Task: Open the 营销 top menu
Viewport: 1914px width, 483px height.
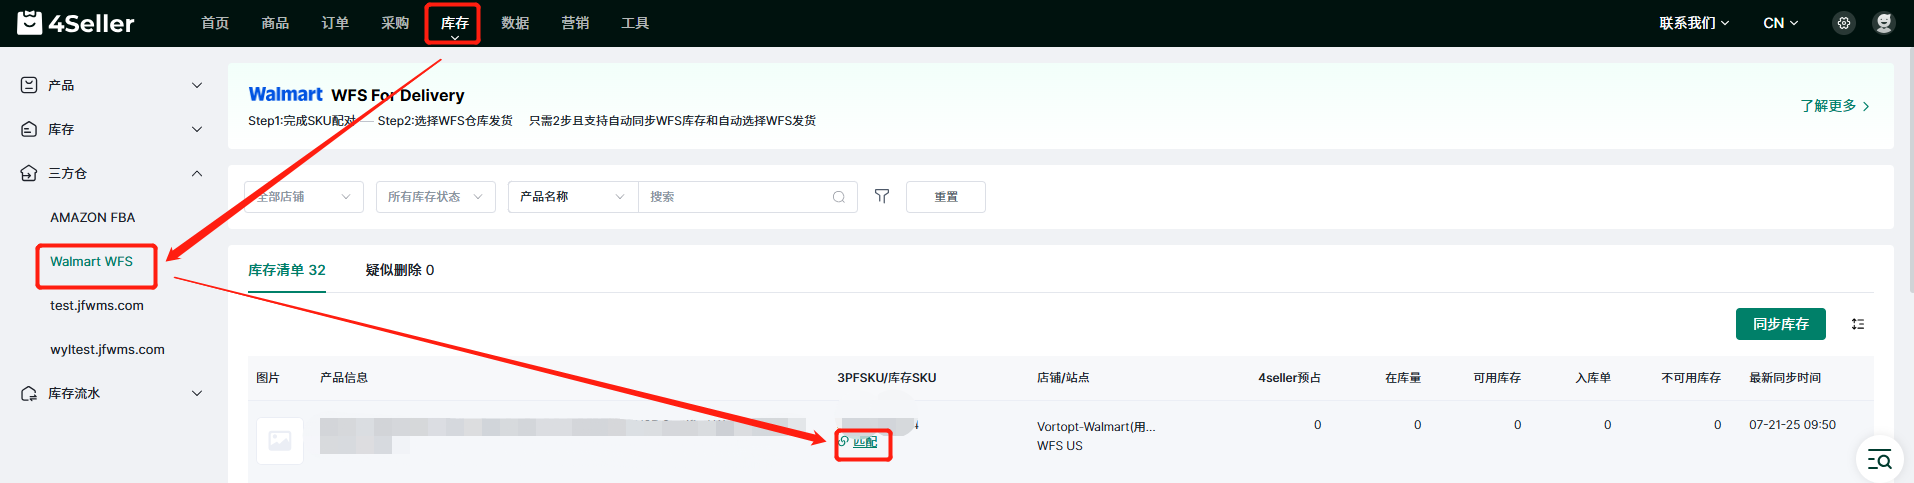Action: click(575, 23)
